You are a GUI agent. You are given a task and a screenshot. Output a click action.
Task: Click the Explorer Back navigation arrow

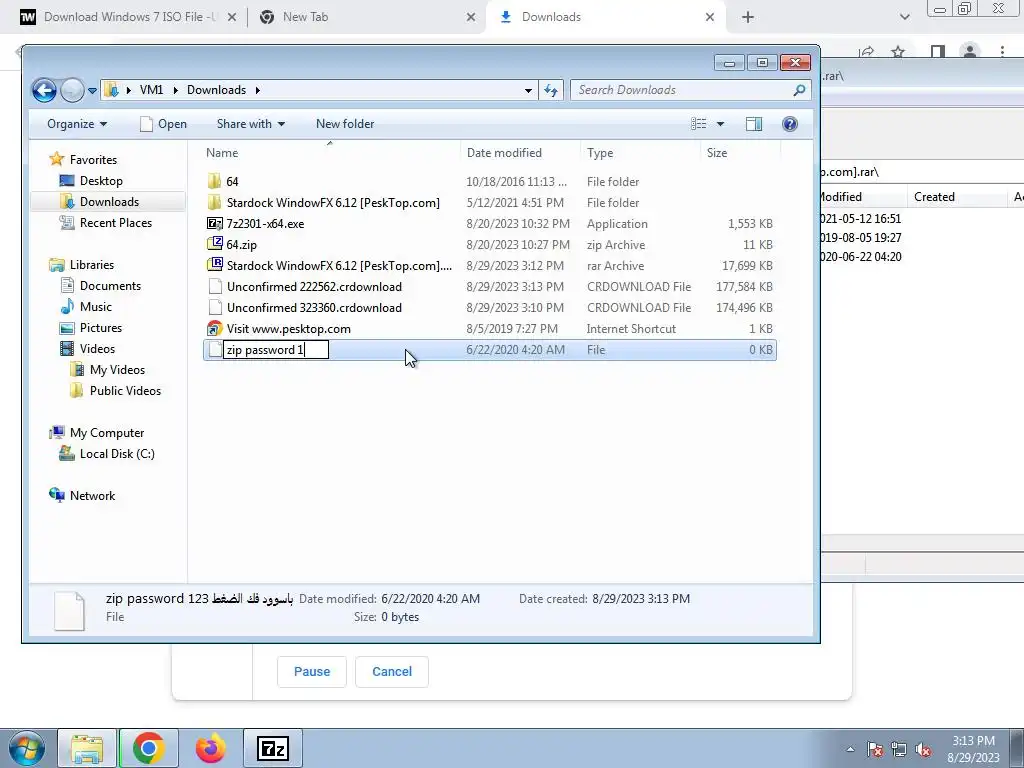[x=44, y=90]
